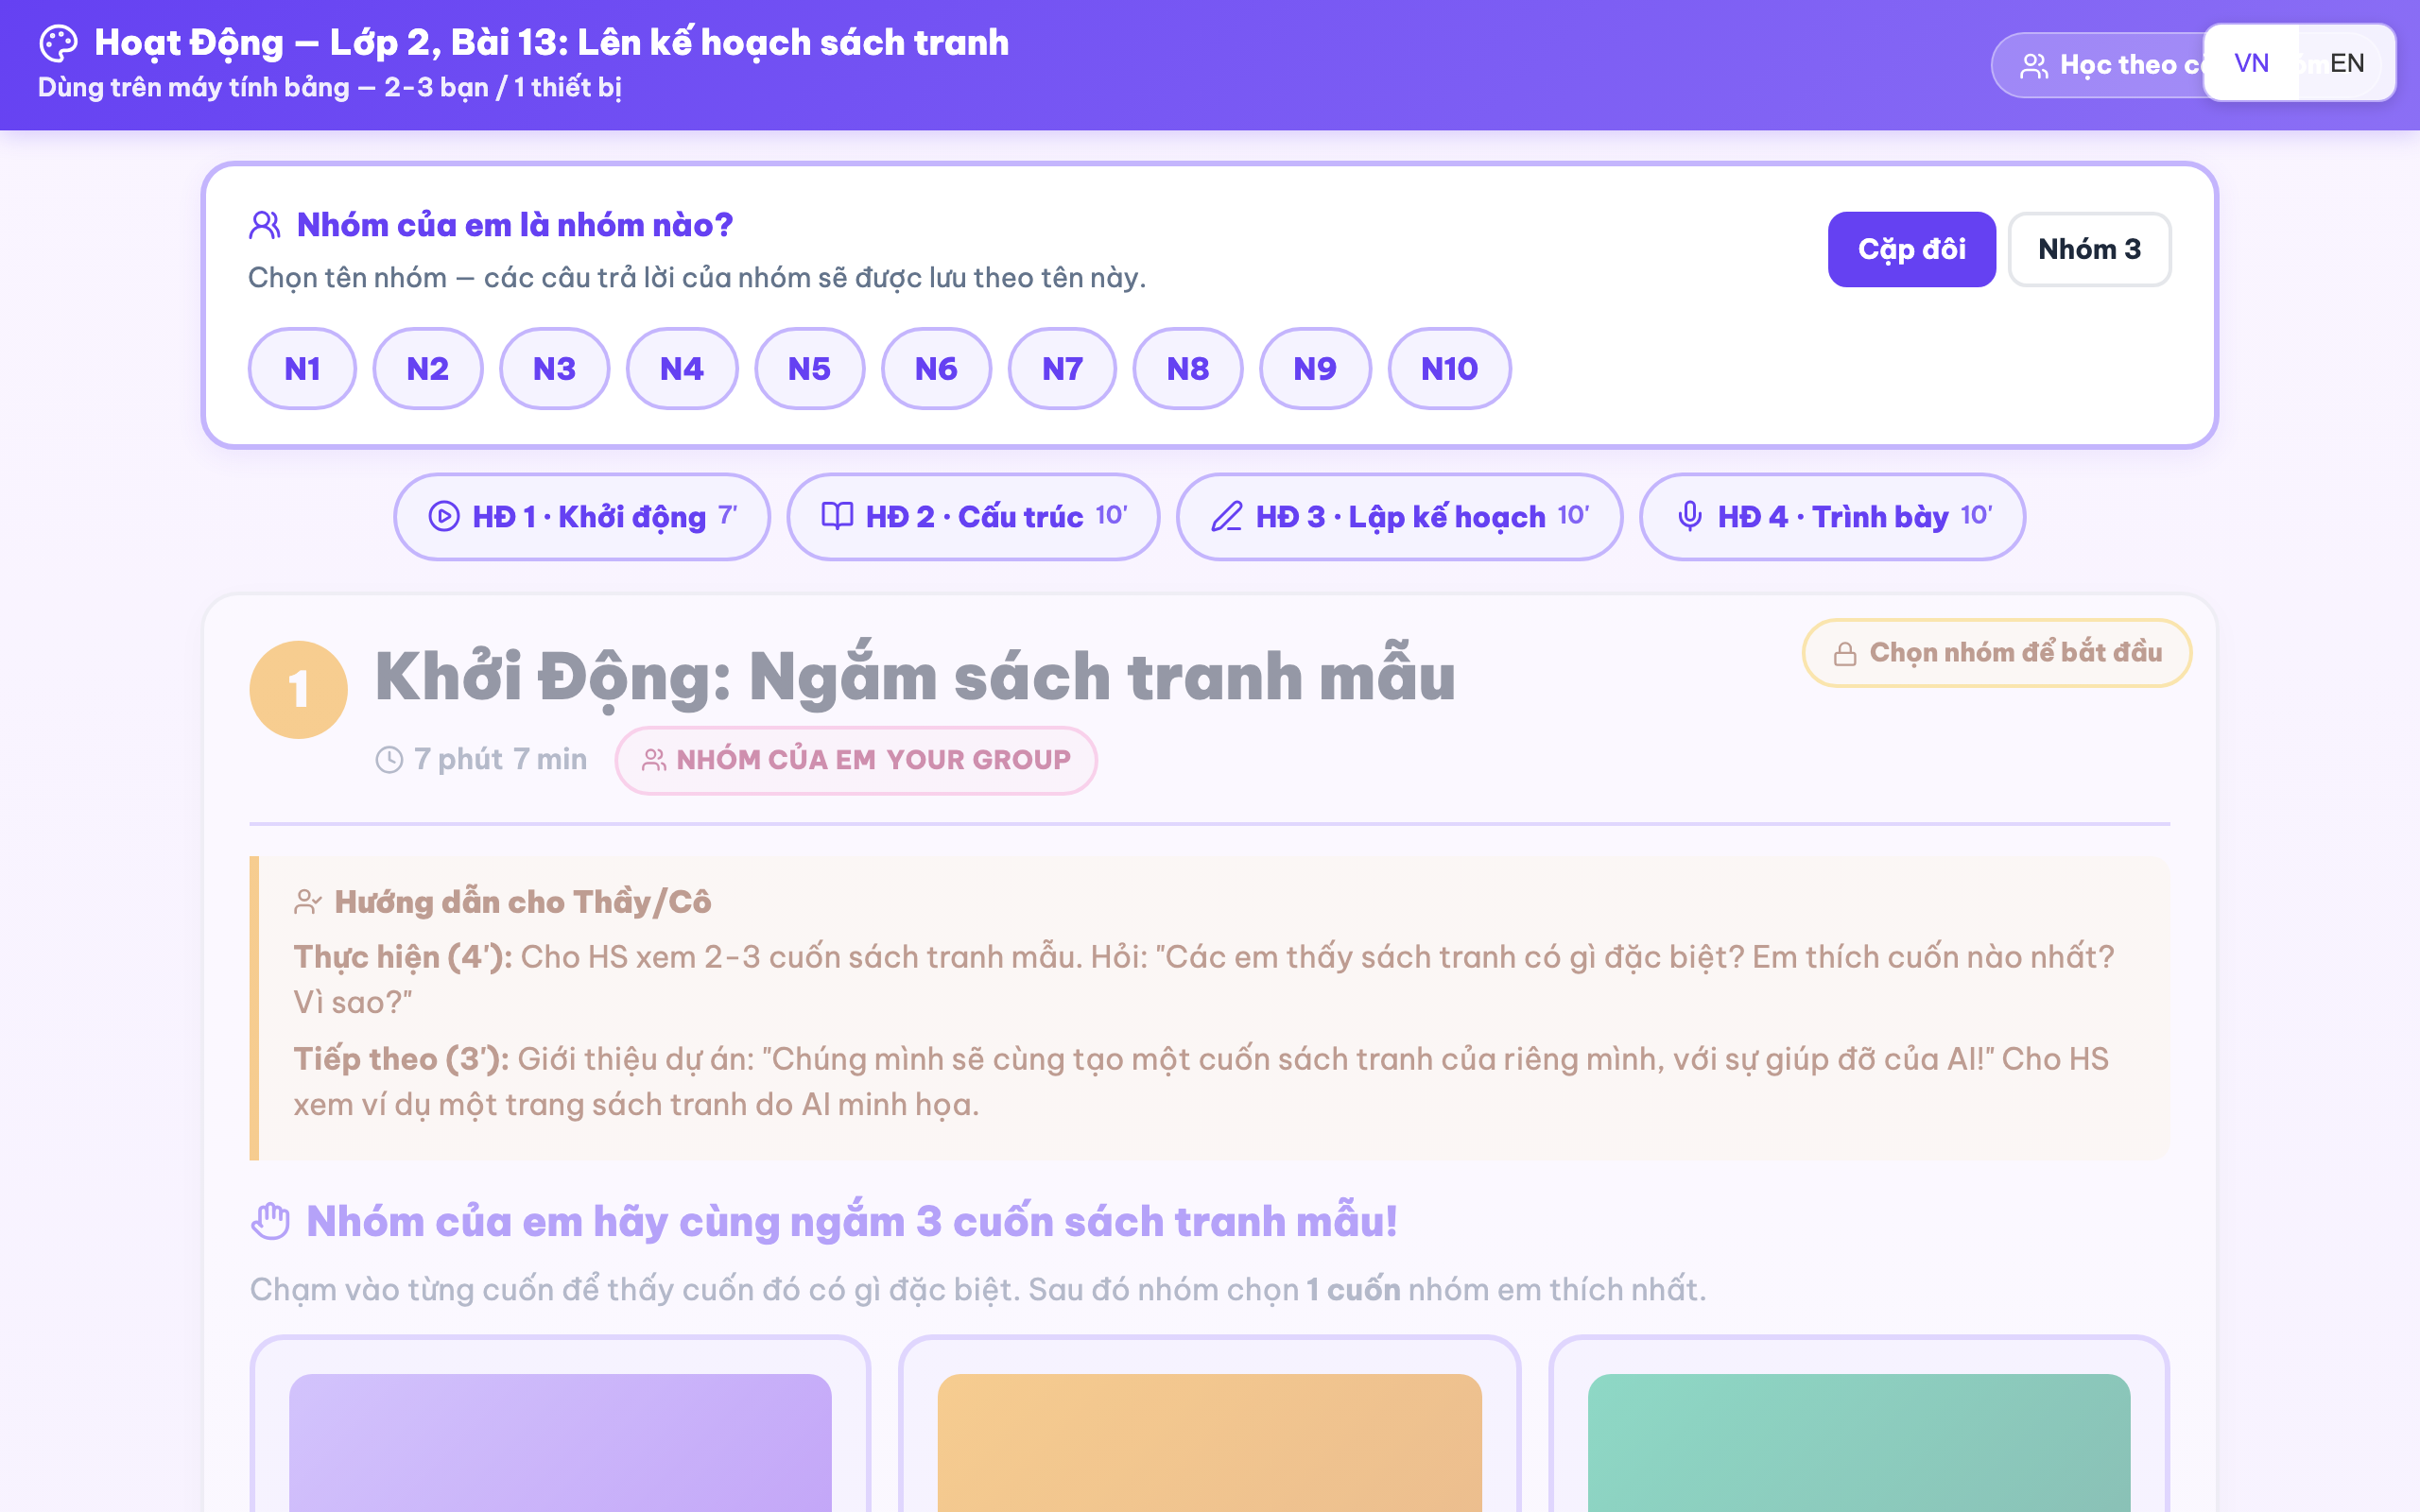
Task: Click the lock icon in "Chọn nhóm để bắt đầu"
Action: [1845, 654]
